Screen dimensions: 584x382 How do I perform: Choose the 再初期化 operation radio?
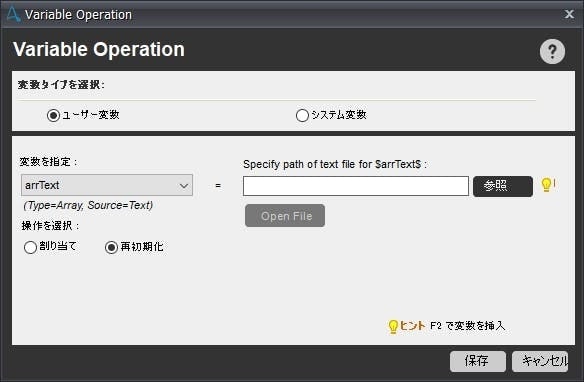[x=111, y=247]
